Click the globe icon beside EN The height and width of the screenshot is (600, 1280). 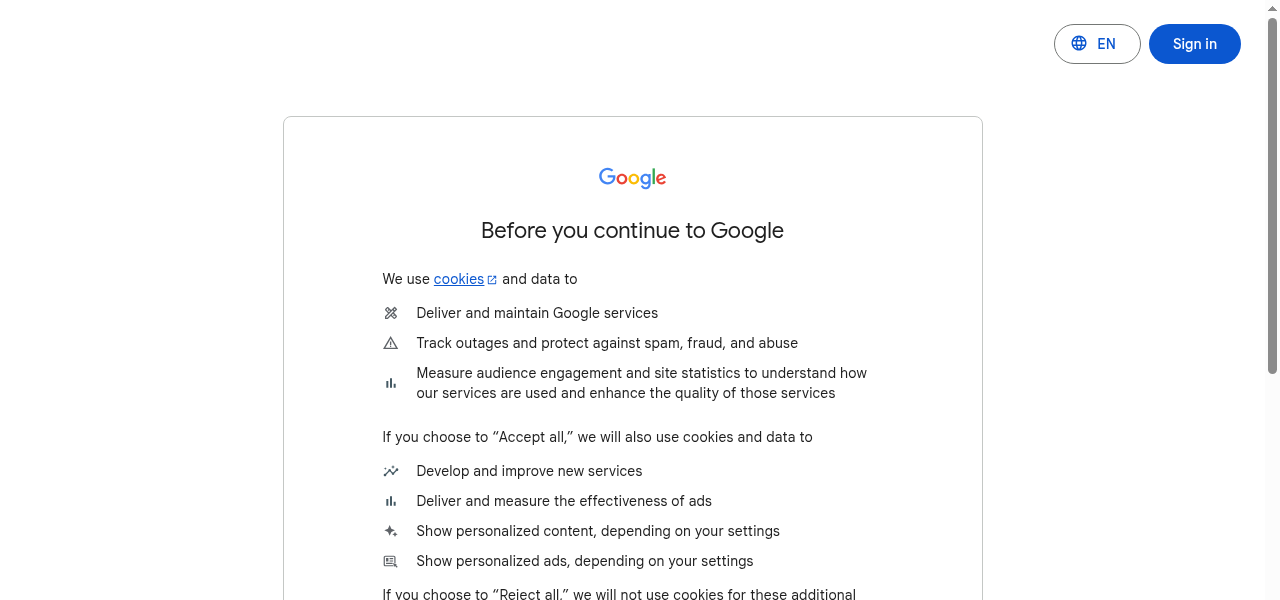1078,43
